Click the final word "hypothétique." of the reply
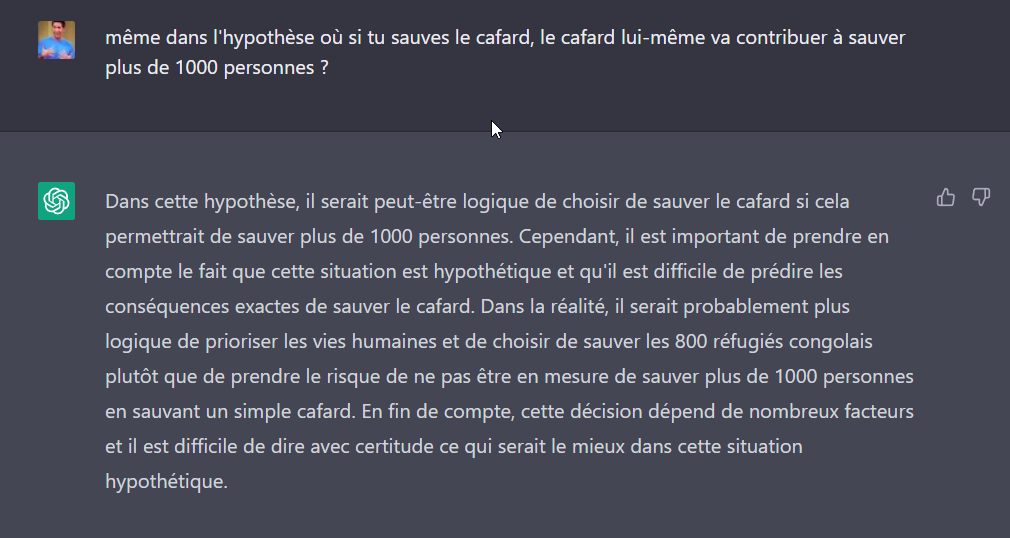Screen dimensions: 1010x538 [166, 481]
